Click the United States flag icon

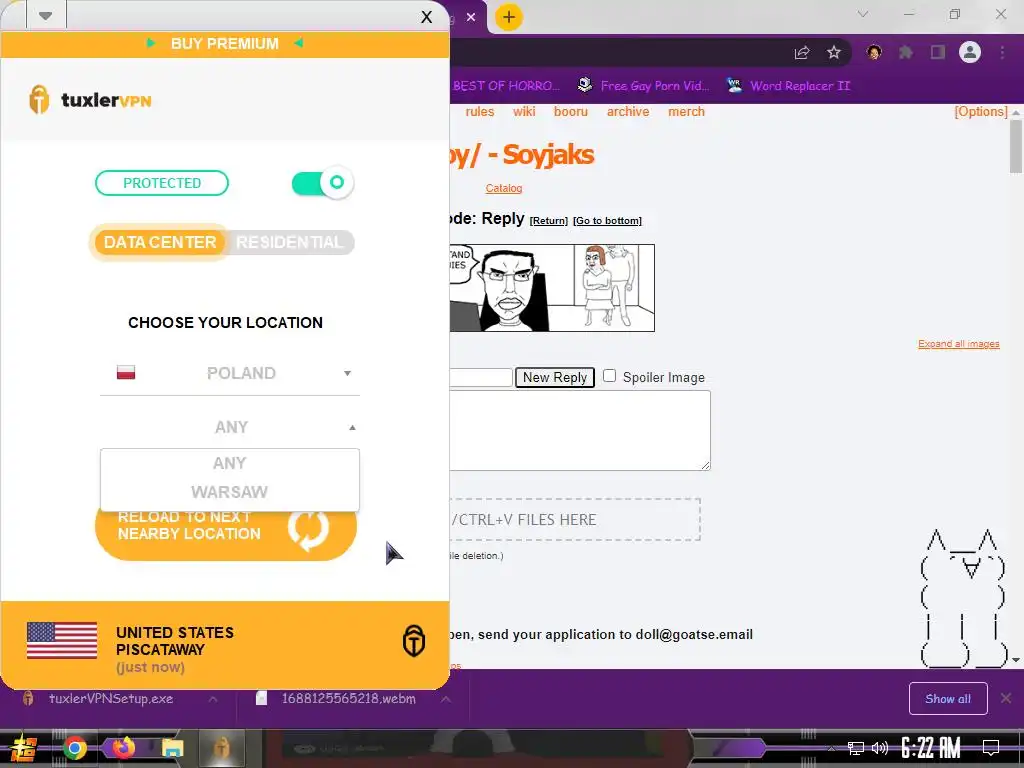(x=62, y=641)
